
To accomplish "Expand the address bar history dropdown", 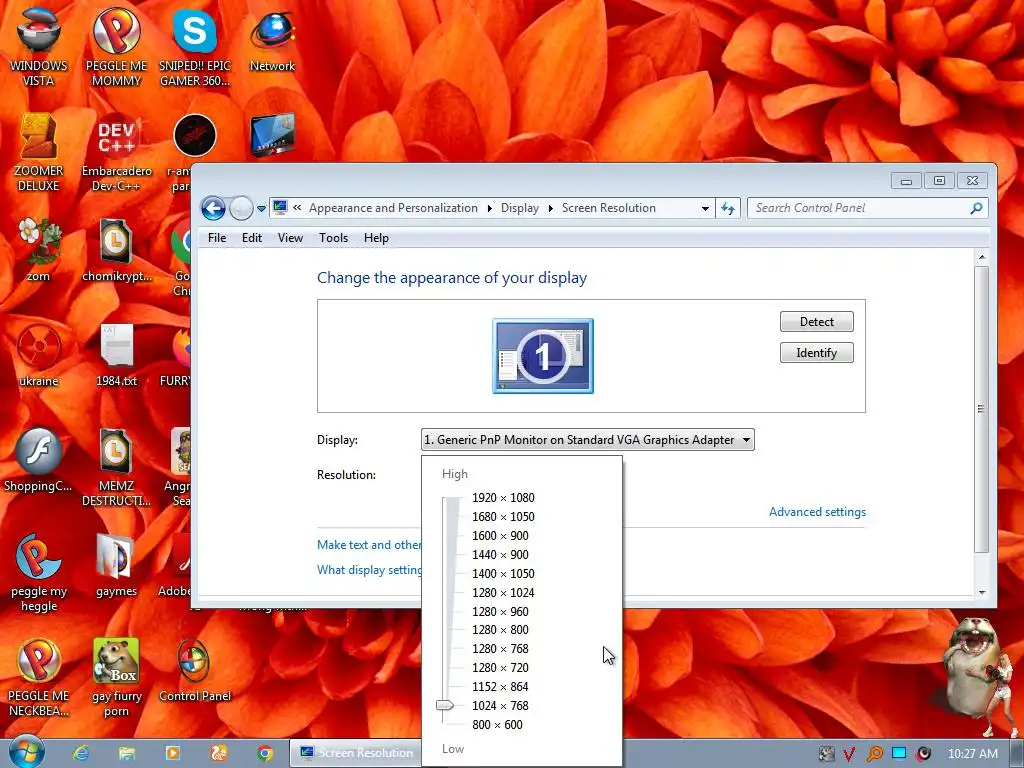I will click(x=705, y=208).
